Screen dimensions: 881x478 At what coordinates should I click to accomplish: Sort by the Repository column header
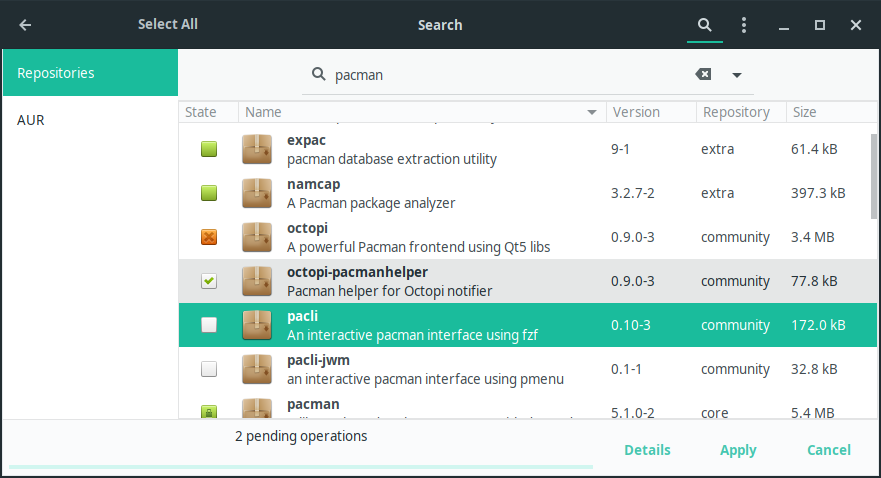pyautogui.click(x=741, y=112)
